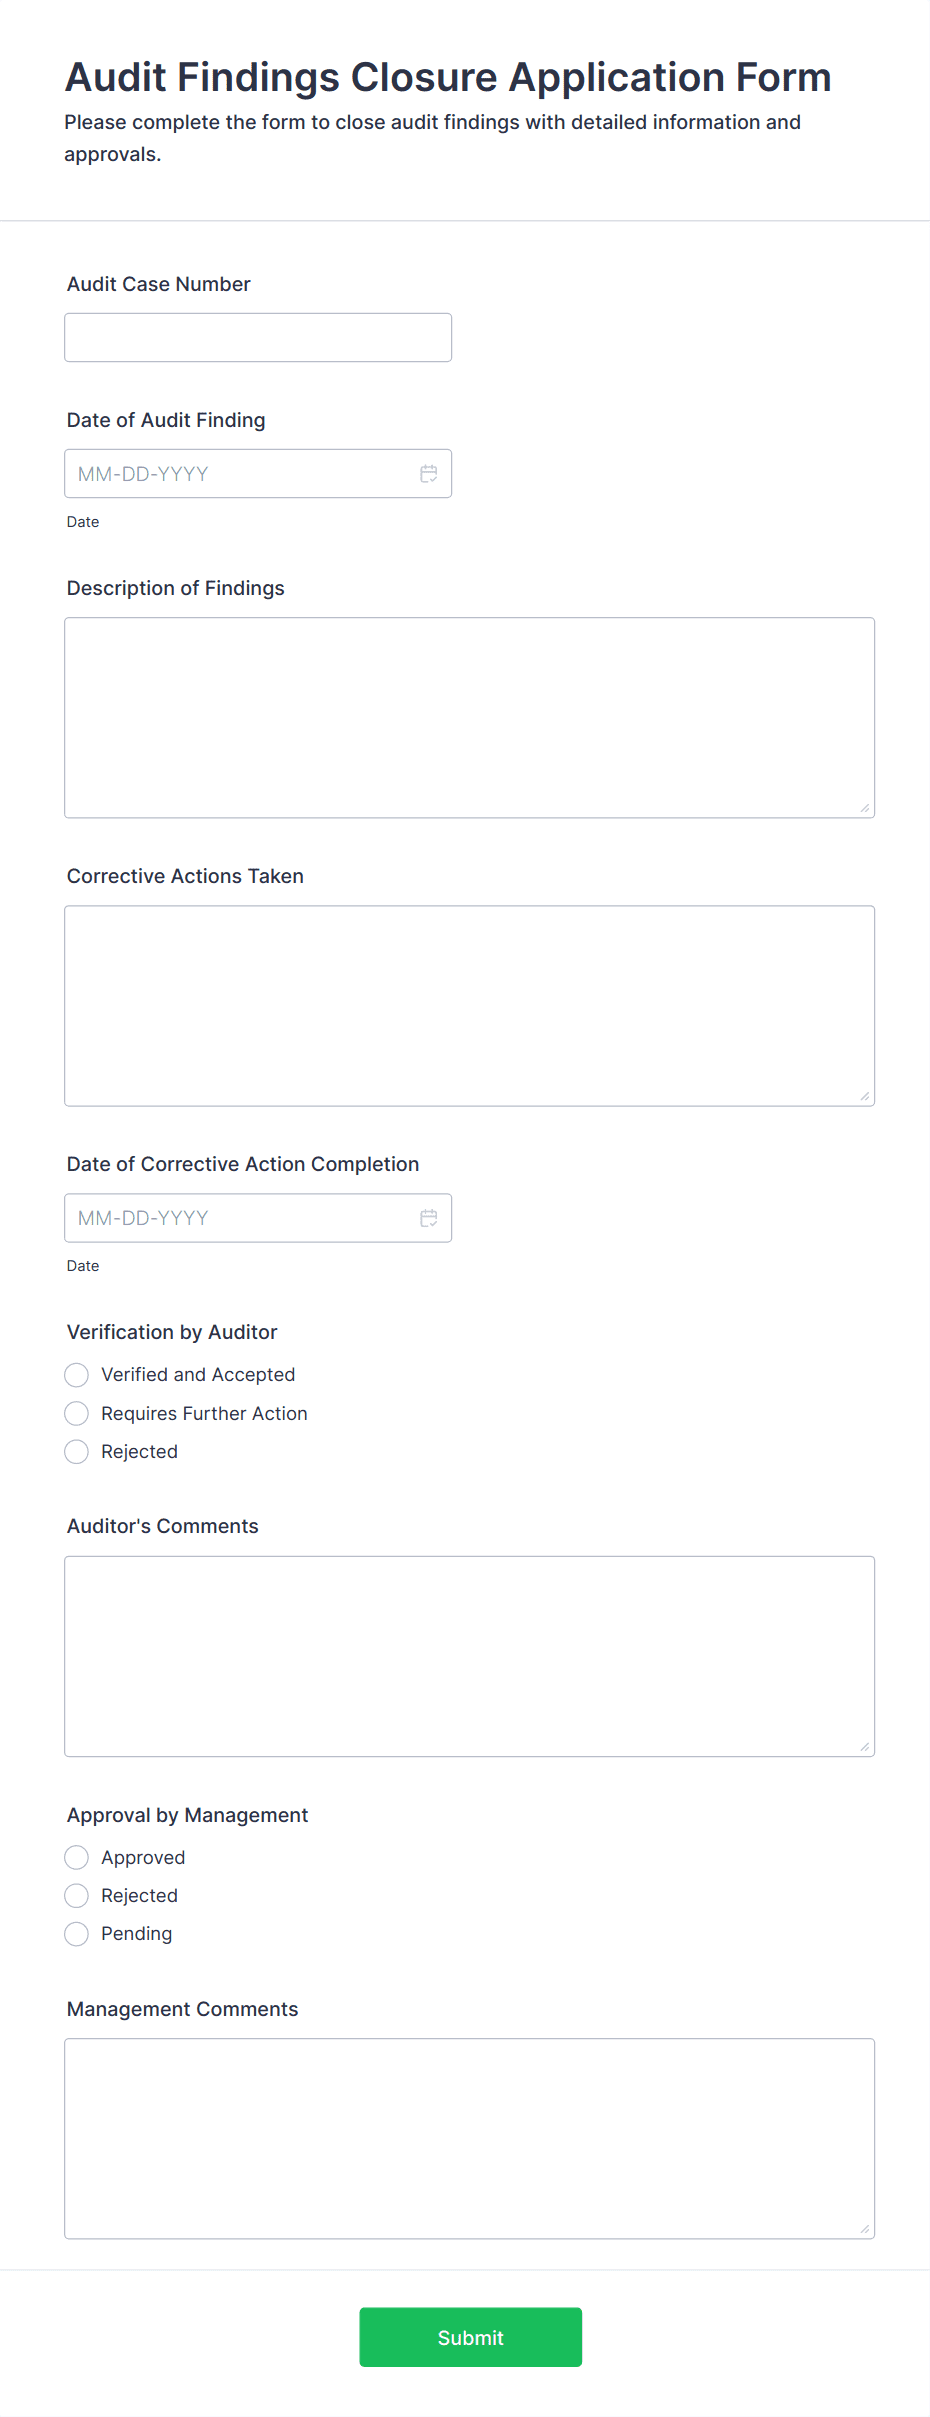Focus the Date of Audit Finding input
930x2417 pixels.
click(x=240, y=474)
